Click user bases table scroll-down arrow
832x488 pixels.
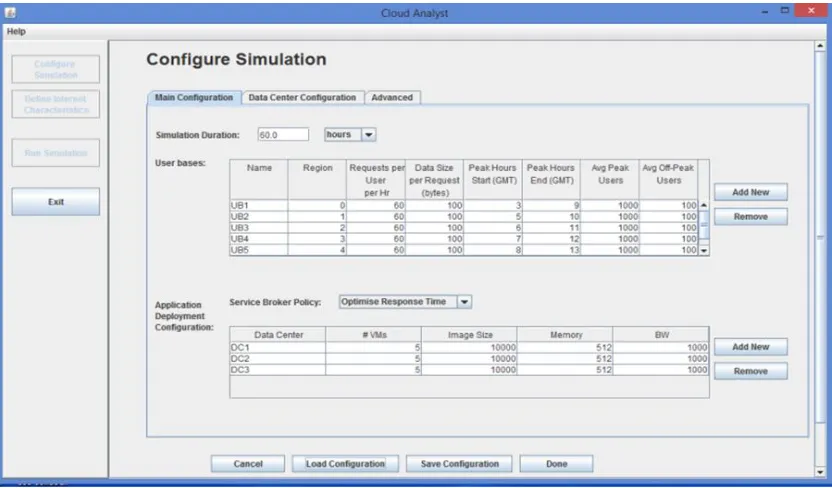(x=704, y=251)
